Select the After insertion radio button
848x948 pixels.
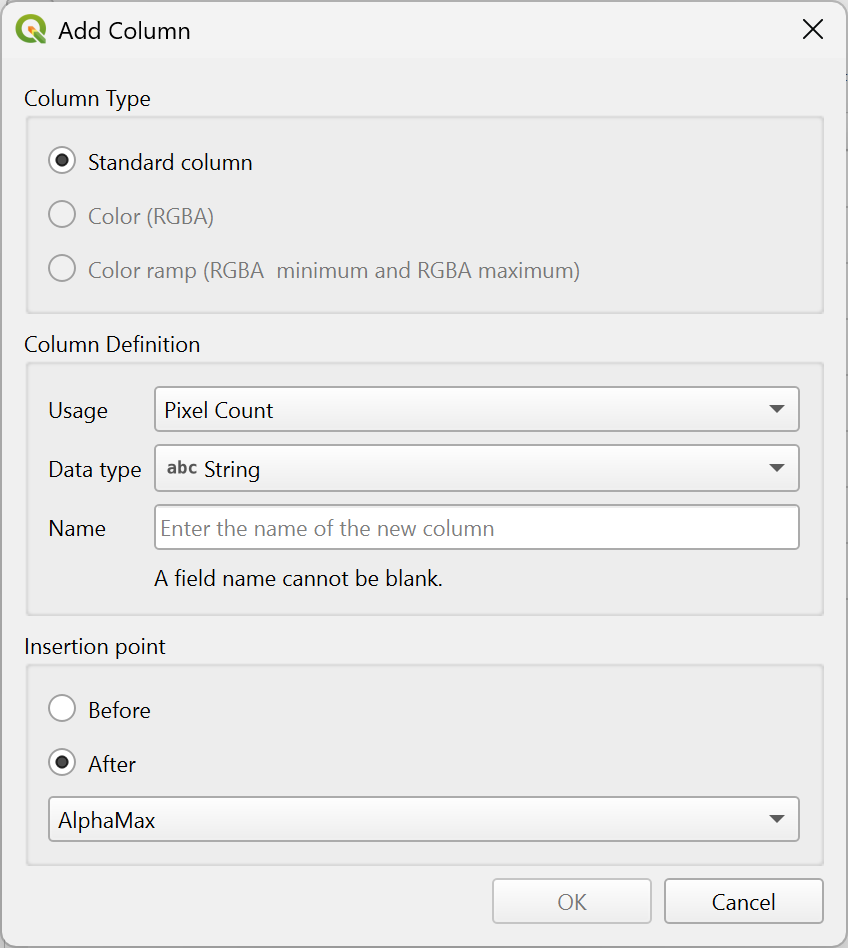click(62, 764)
